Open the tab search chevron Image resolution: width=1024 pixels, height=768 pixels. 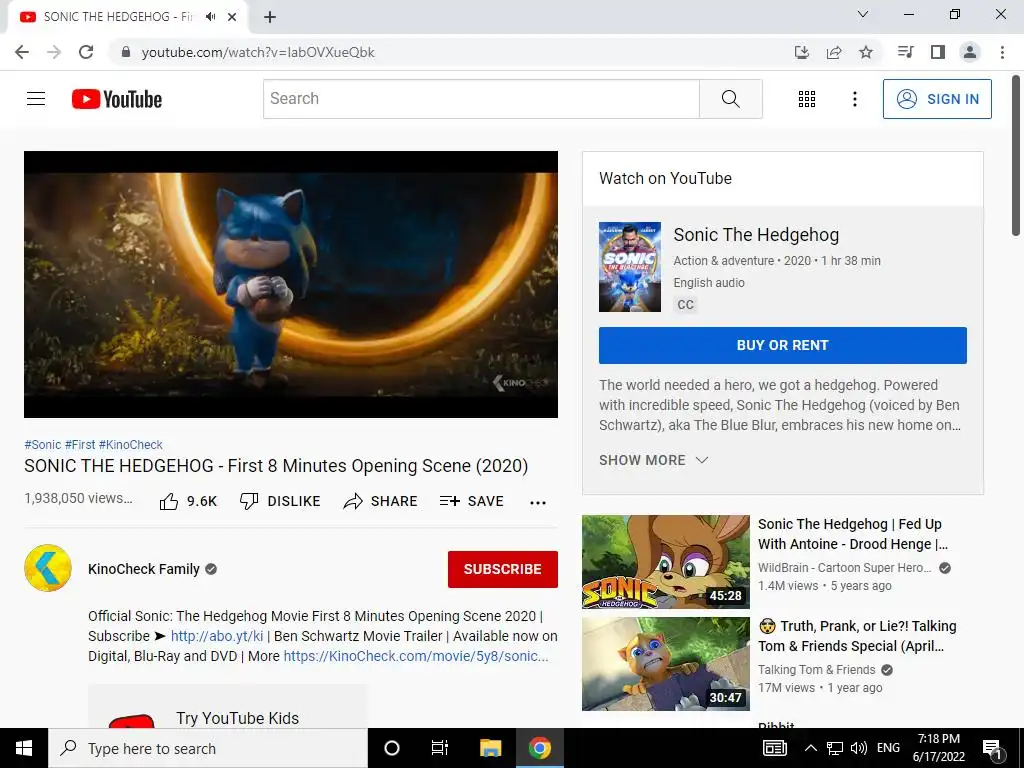pos(863,14)
